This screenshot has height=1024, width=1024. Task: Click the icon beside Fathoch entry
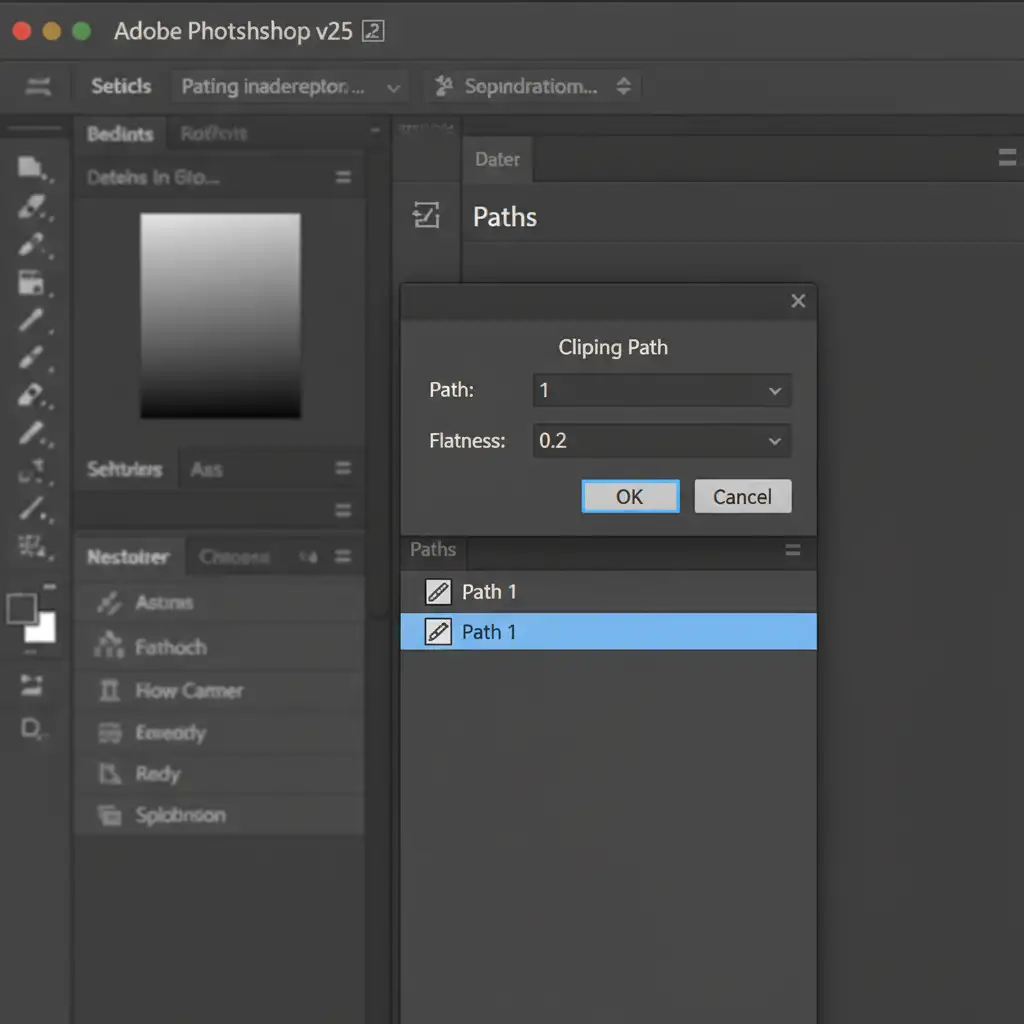(x=108, y=647)
